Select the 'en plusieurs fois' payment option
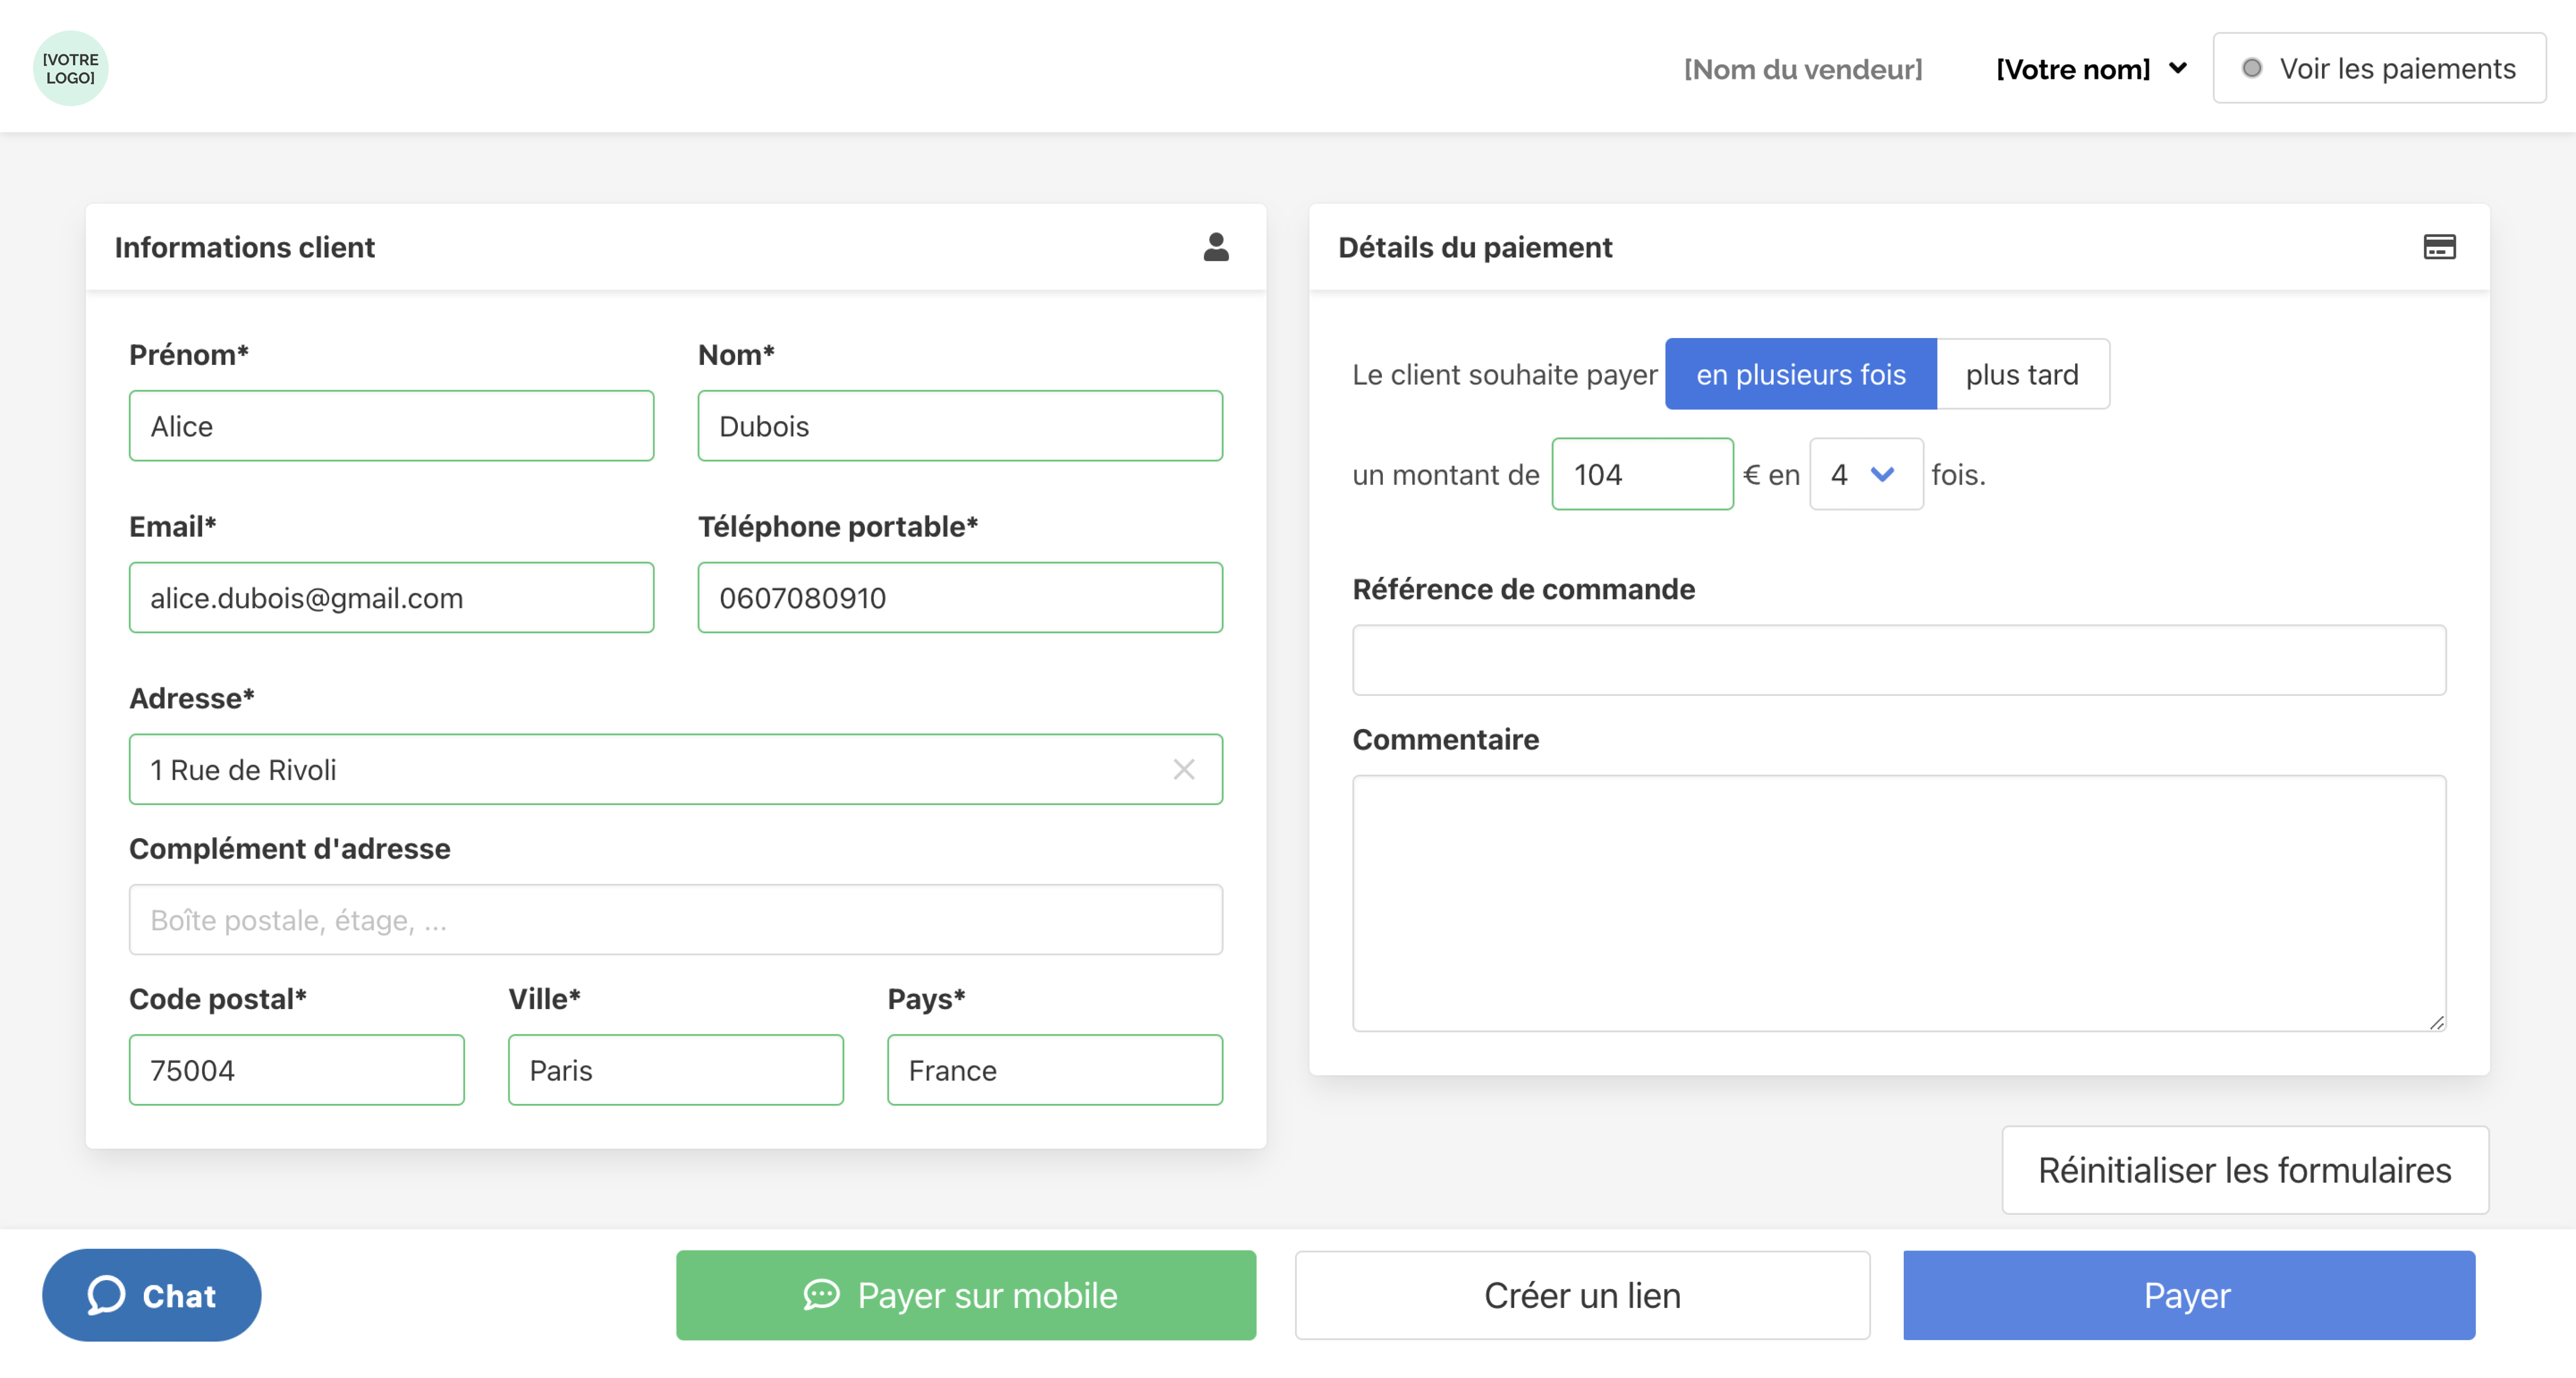 (x=1801, y=374)
